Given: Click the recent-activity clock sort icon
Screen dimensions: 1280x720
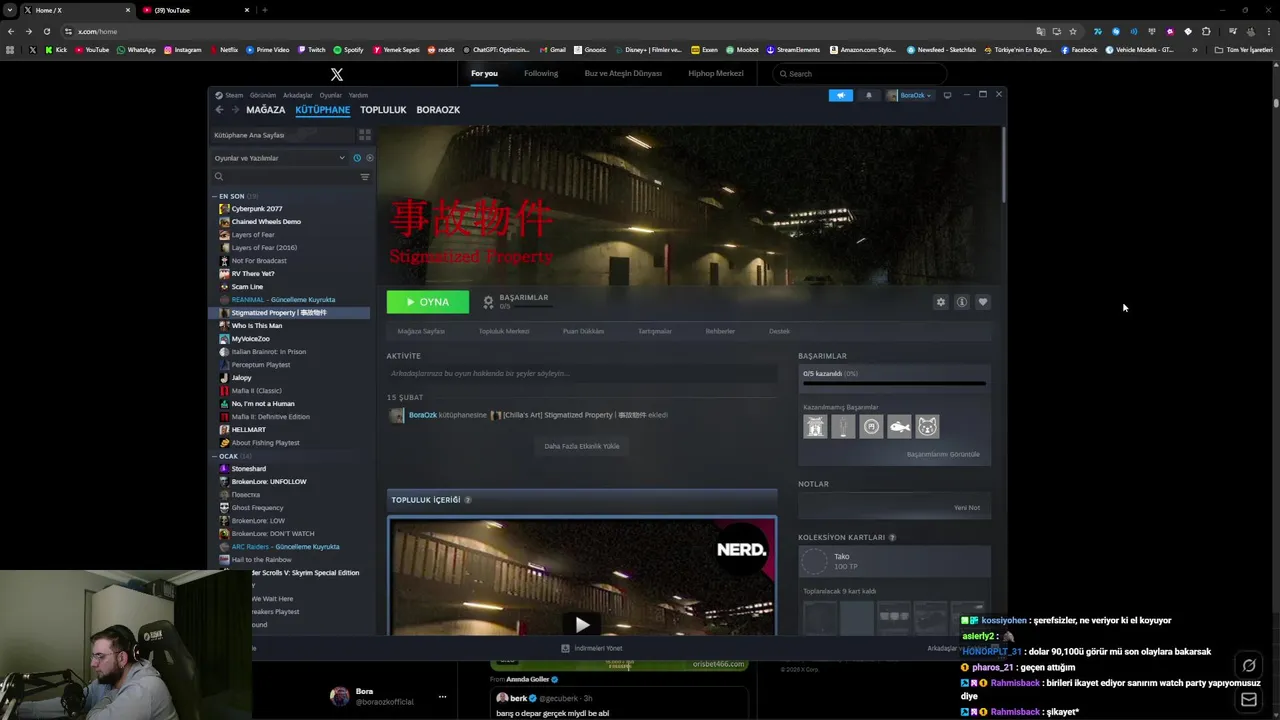Looking at the screenshot, I should 357,158.
